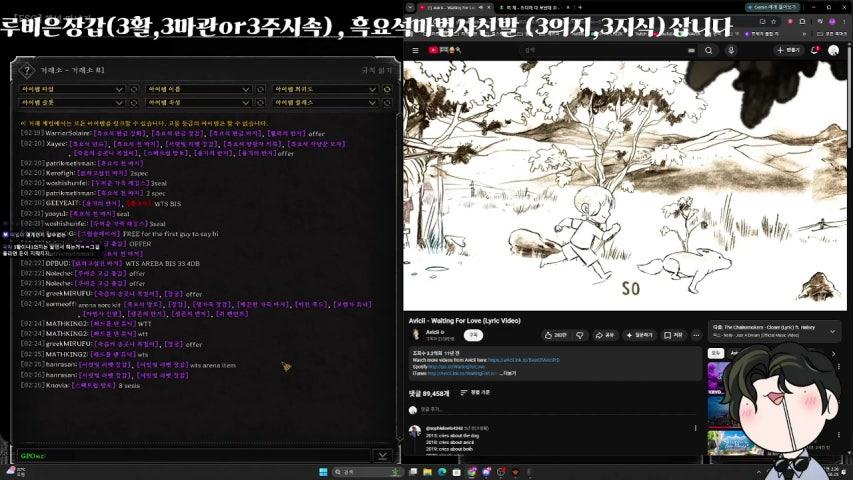853x480 pixels.
Task: Open the YouTube account avatar menu
Action: click(x=833, y=50)
